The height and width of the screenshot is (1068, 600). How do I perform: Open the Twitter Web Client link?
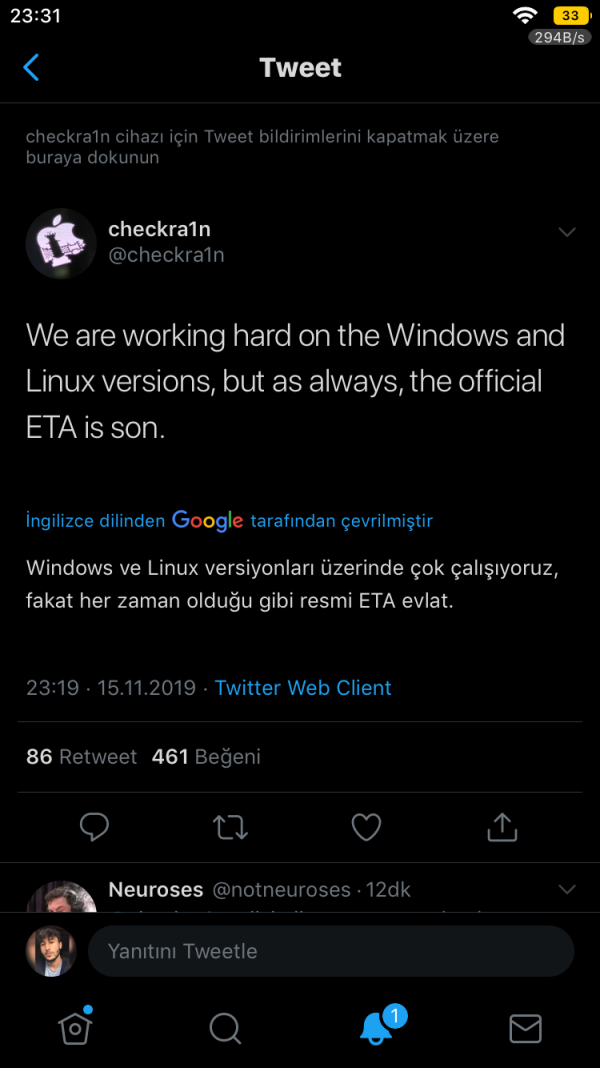coord(303,688)
